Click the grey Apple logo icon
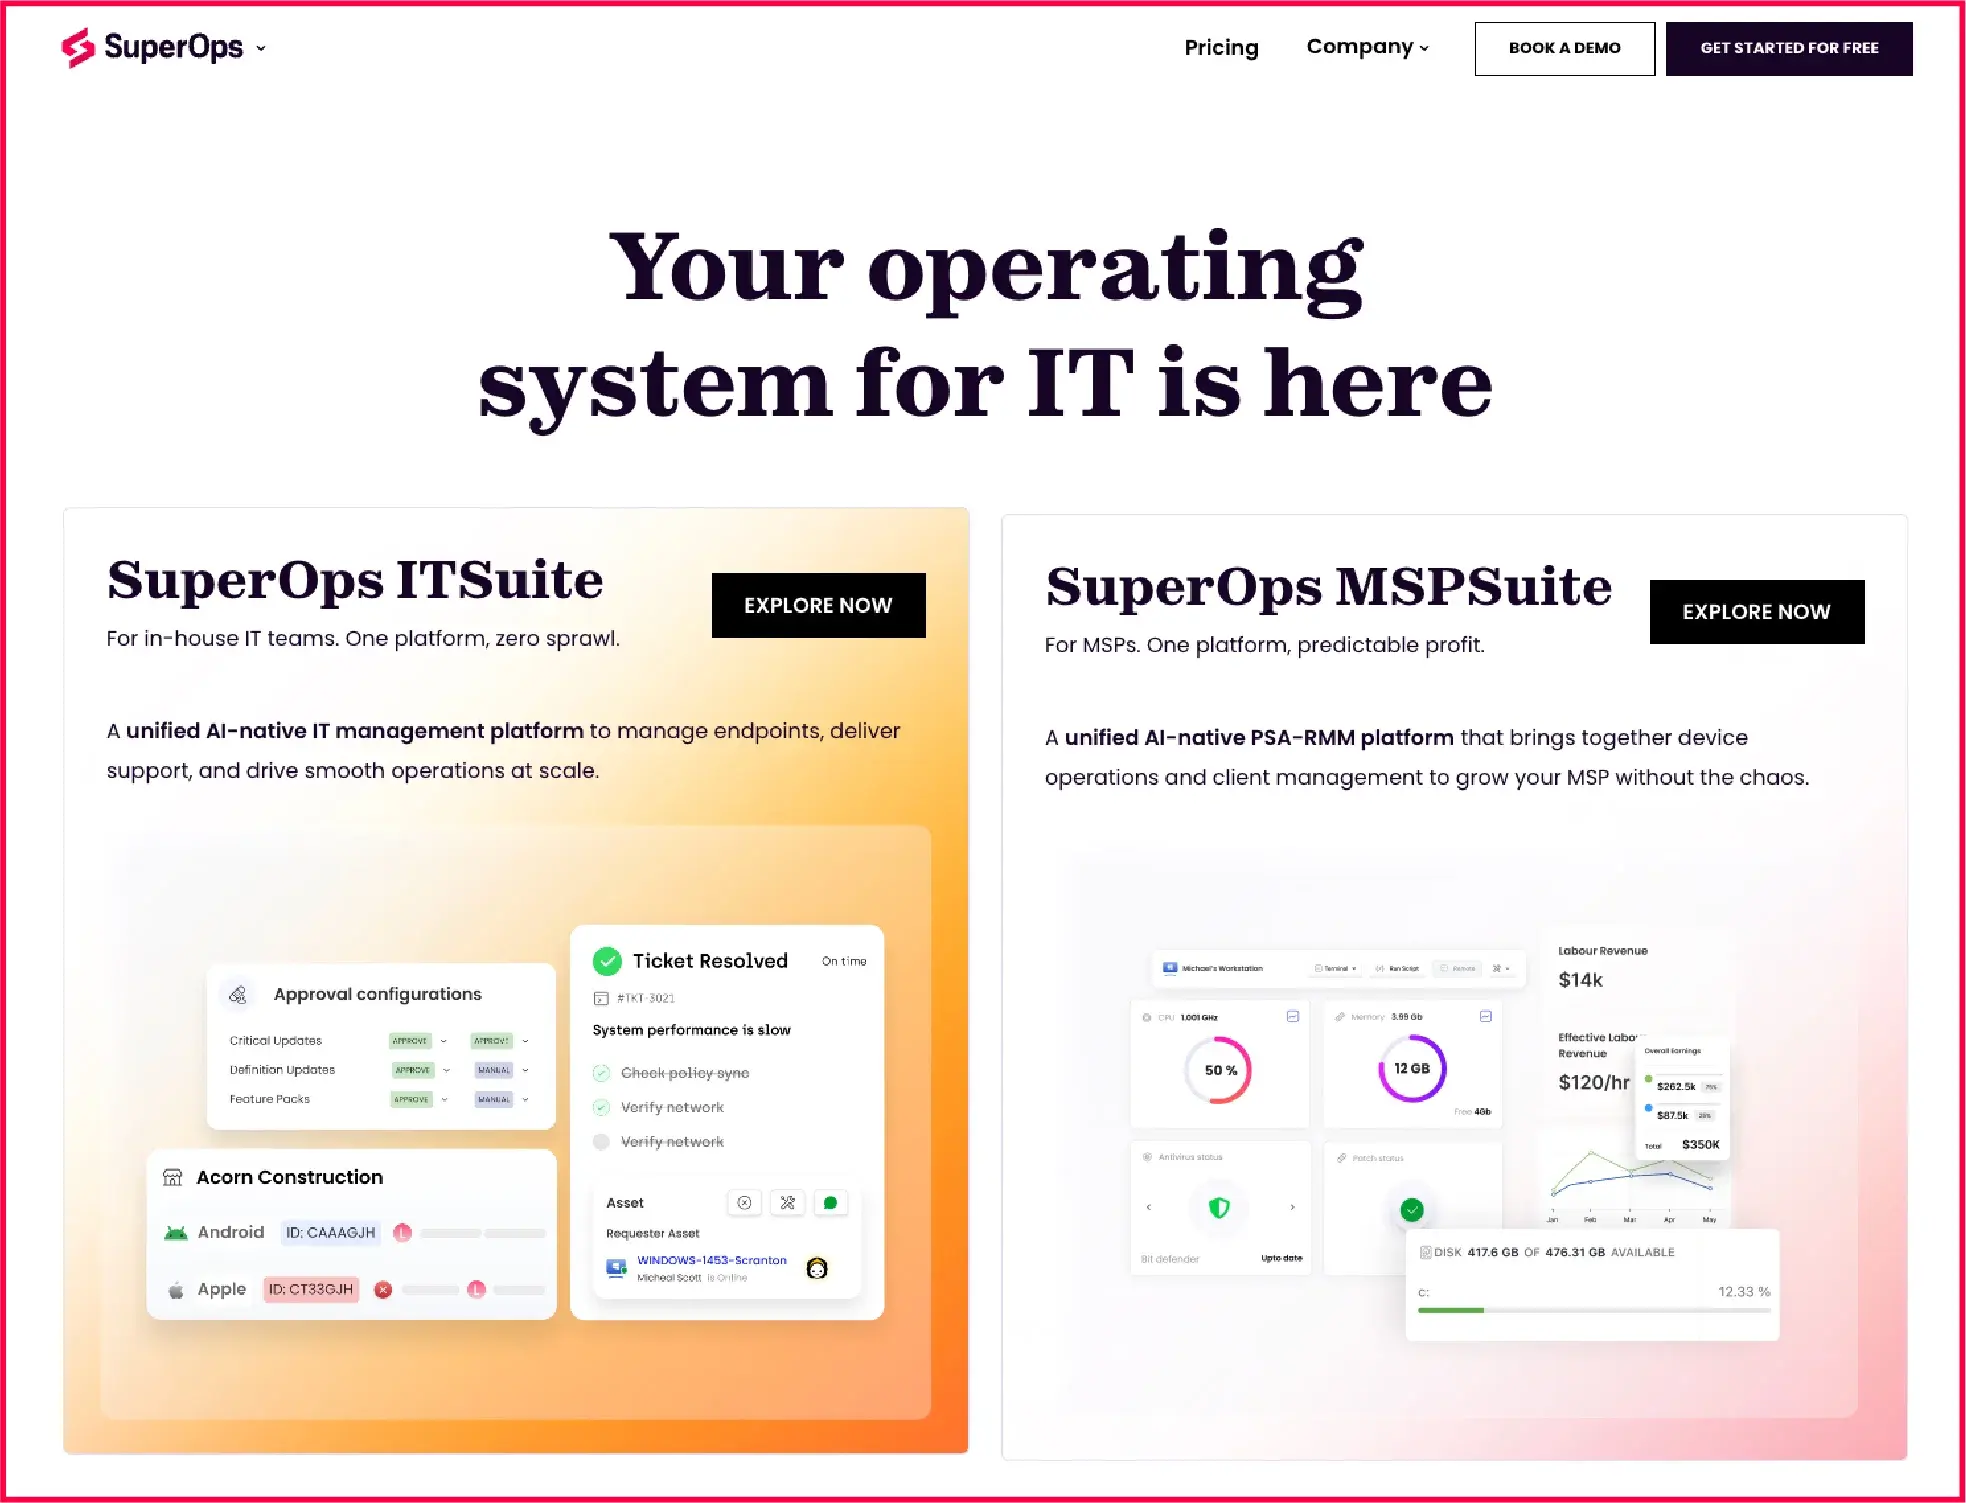The height and width of the screenshot is (1503, 1966). (x=176, y=1290)
